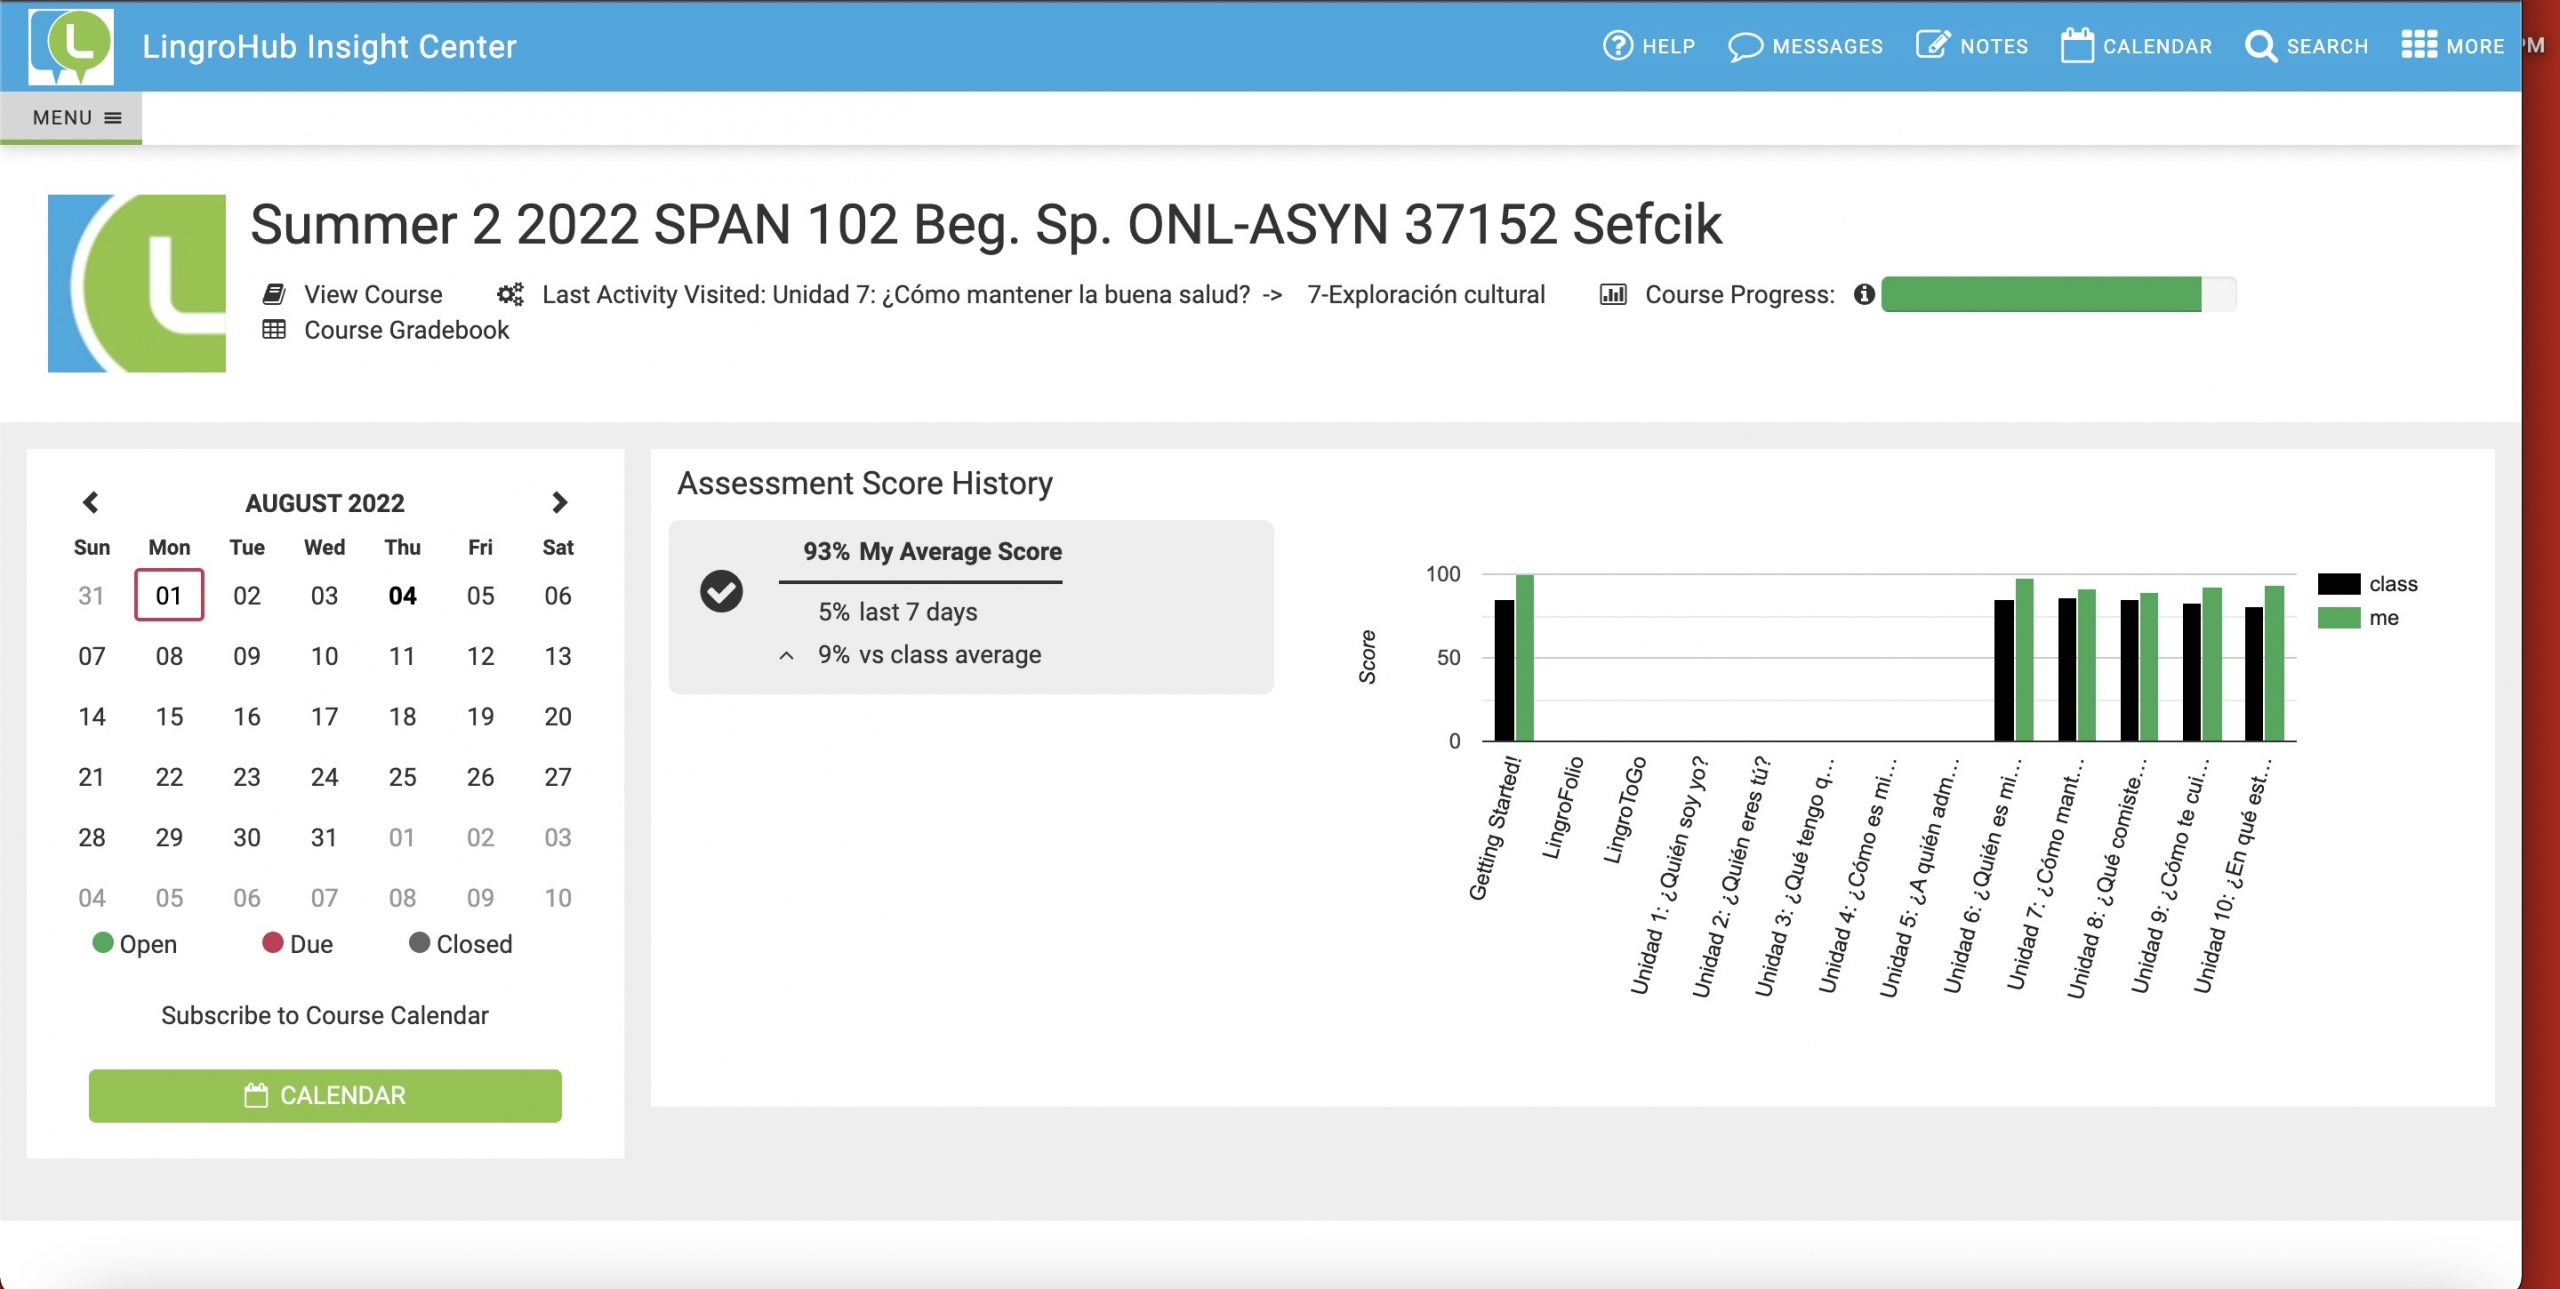2560x1289 pixels.
Task: Click the Last Activity gears icon
Action: (x=510, y=294)
